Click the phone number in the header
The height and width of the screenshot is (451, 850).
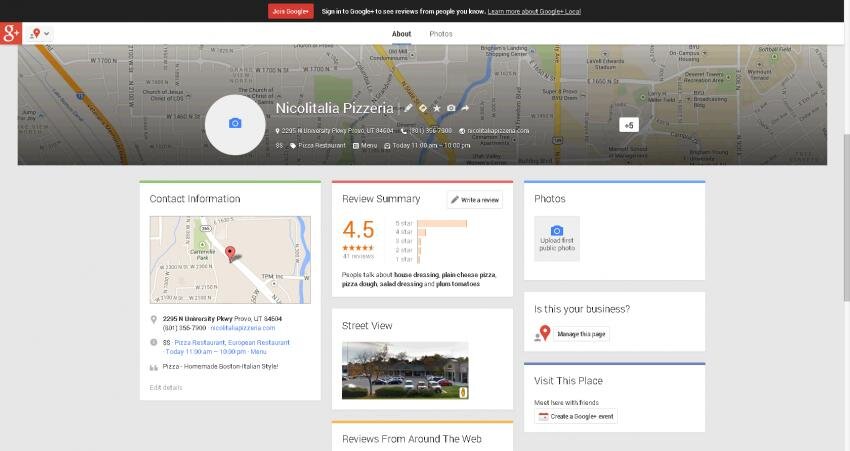430,131
